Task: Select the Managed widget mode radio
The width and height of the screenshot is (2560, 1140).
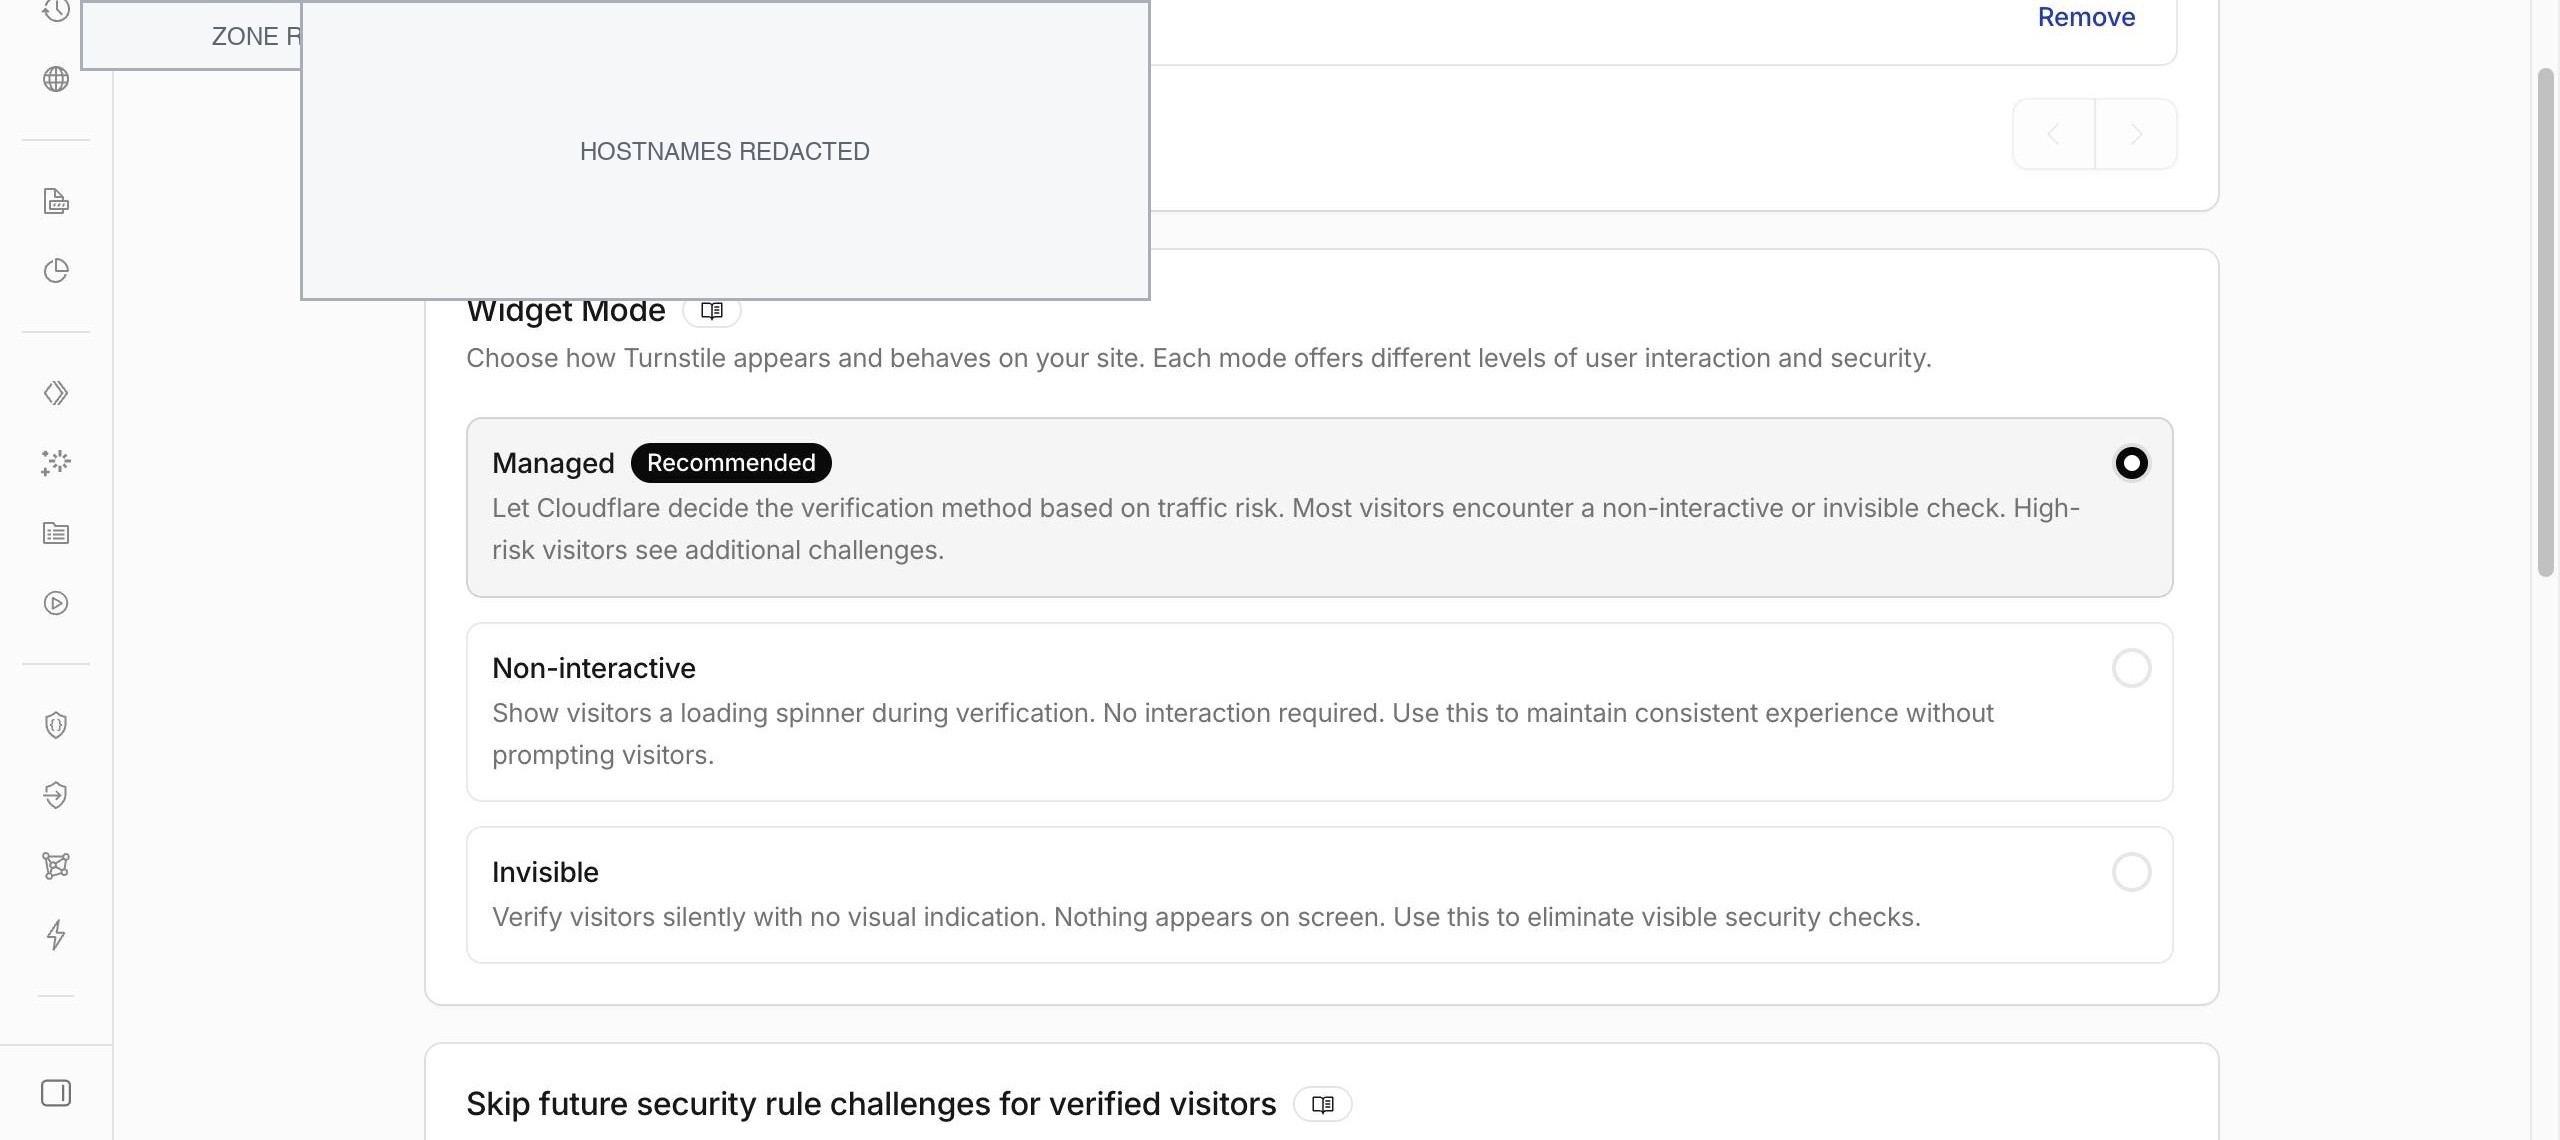Action: 2131,463
